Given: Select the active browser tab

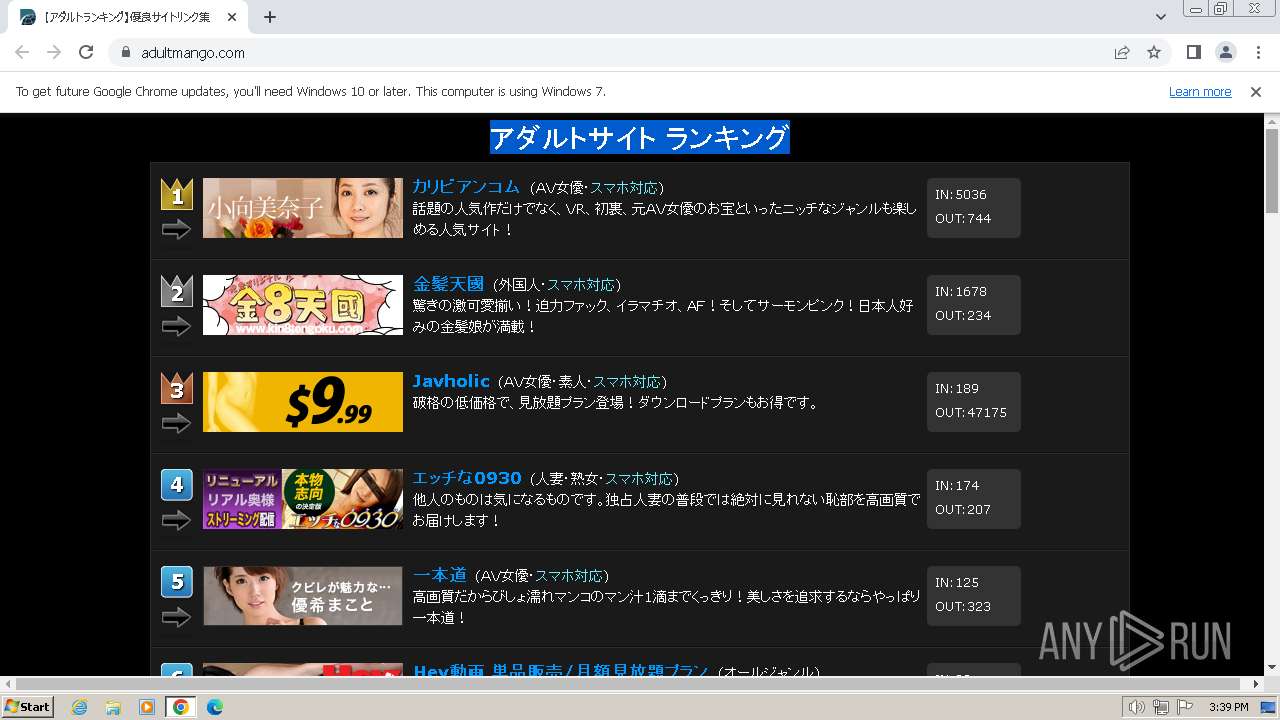Looking at the screenshot, I should 127,17.
